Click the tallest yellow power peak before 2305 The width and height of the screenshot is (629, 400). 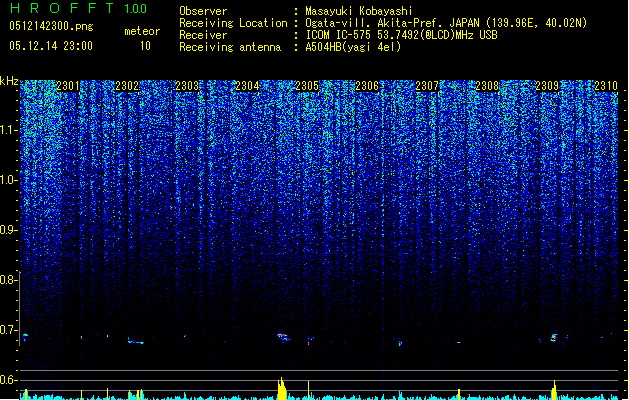tap(282, 388)
